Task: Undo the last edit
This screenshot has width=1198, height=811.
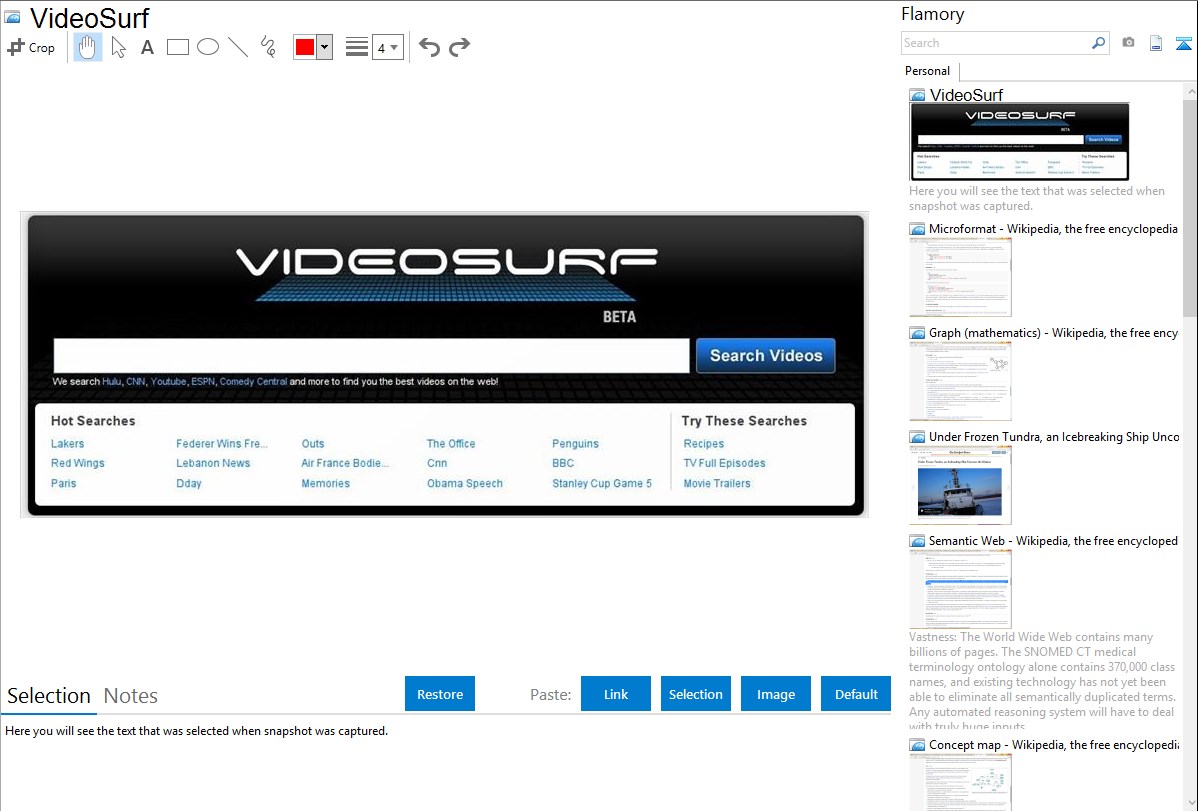Action: click(429, 47)
